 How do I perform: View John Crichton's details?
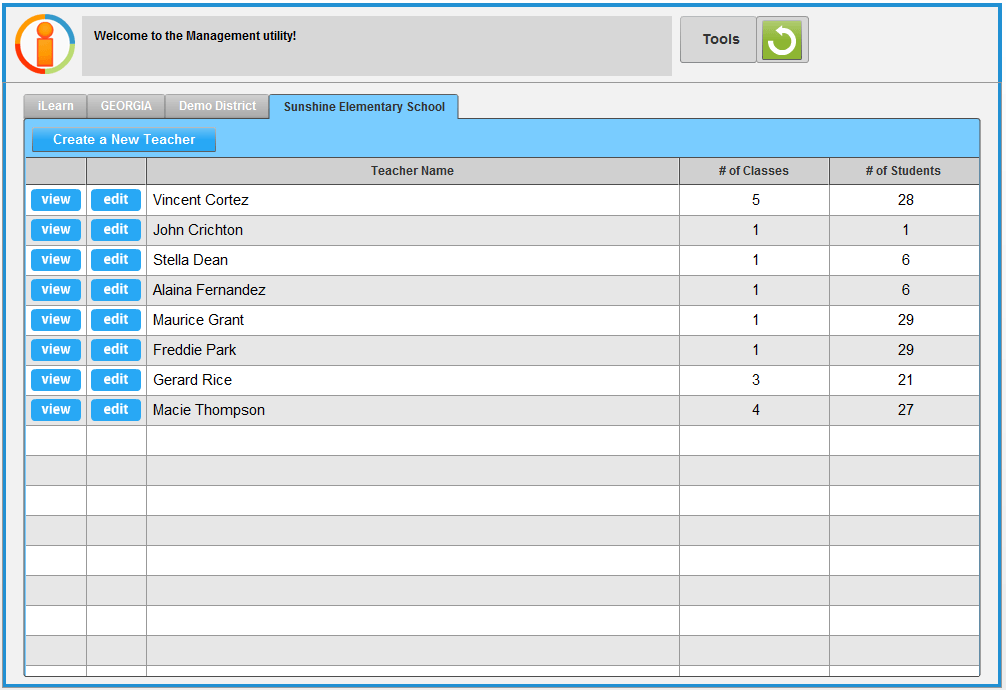[x=56, y=230]
